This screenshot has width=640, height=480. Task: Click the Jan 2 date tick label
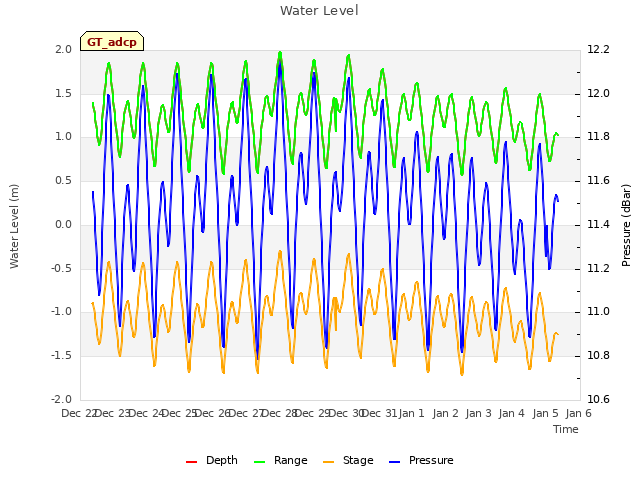[445, 413]
